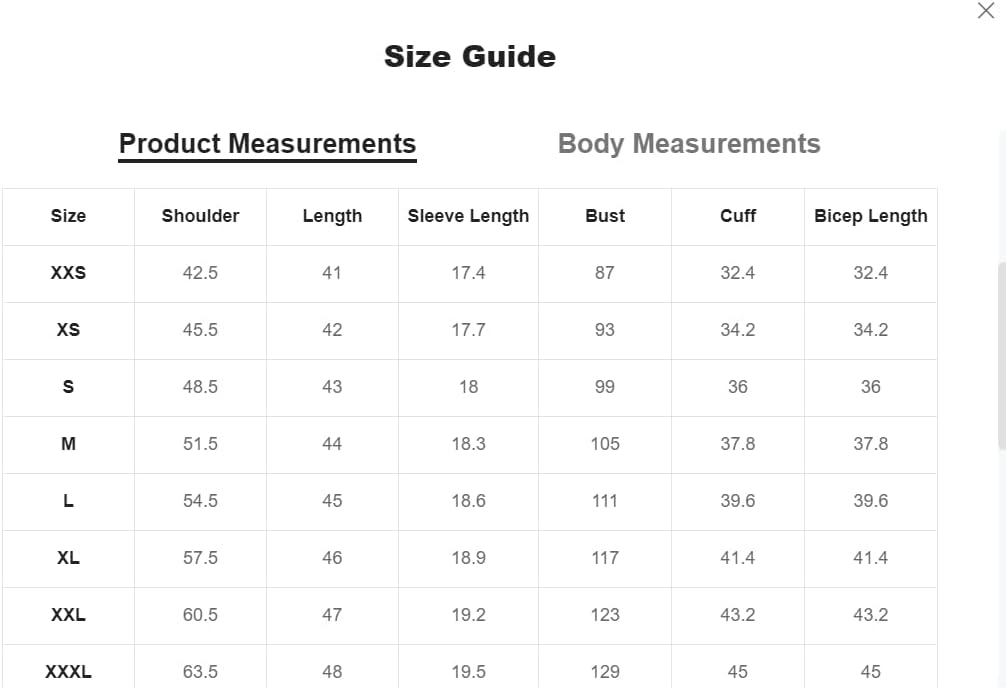
Task: Select the XS size row label
Action: pyautogui.click(x=68, y=330)
